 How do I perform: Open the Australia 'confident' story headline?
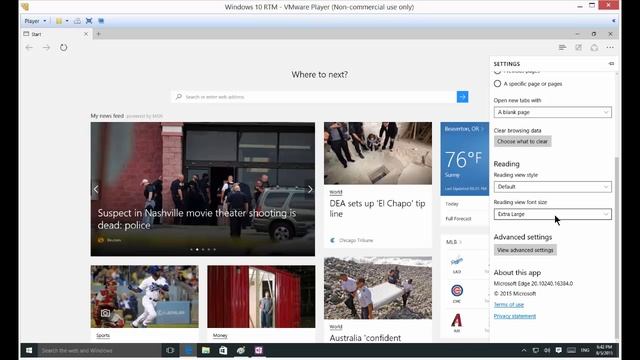[x=365, y=338]
